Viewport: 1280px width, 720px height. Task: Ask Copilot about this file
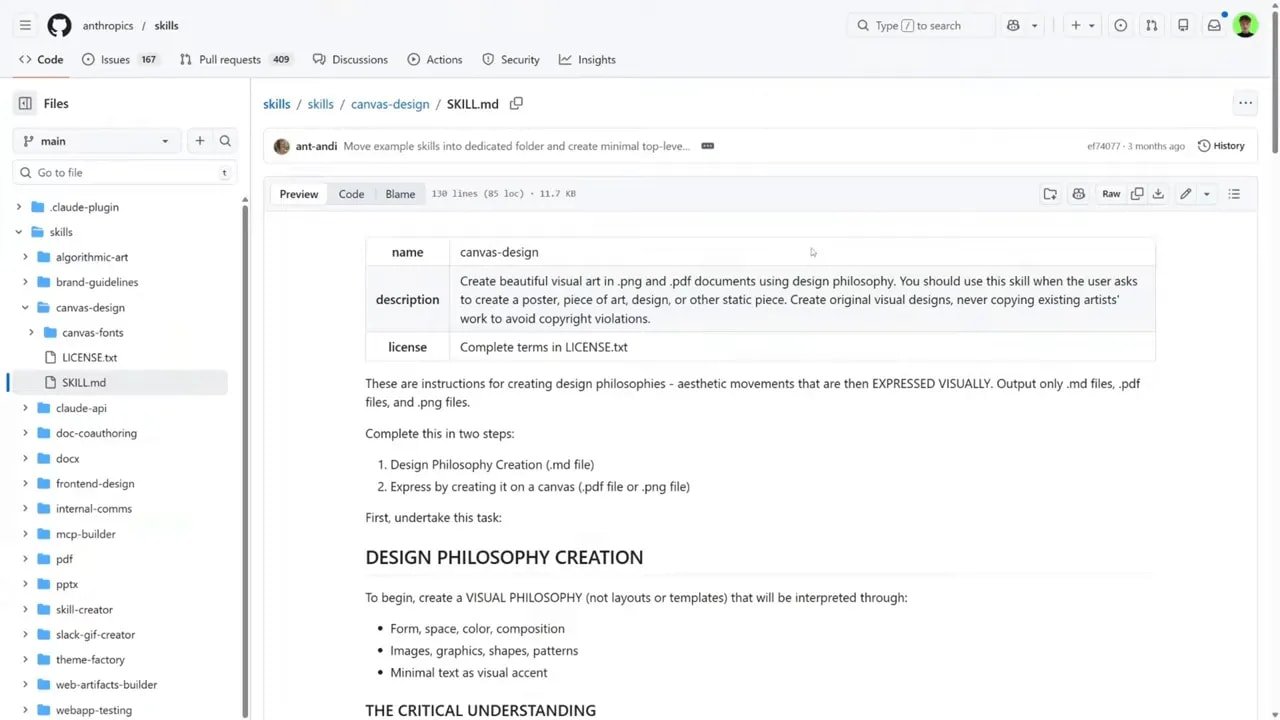coord(1078,193)
